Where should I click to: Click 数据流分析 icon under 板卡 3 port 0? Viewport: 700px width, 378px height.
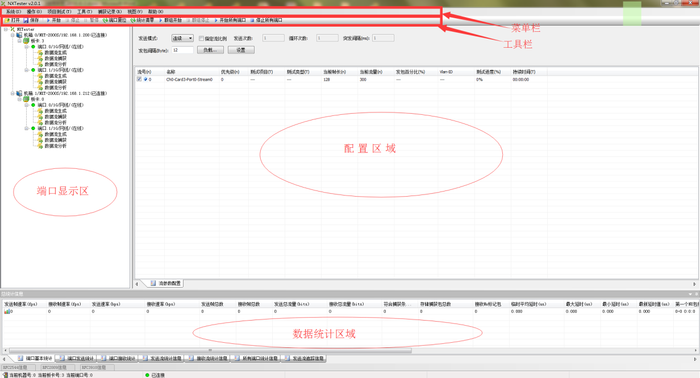[40, 64]
